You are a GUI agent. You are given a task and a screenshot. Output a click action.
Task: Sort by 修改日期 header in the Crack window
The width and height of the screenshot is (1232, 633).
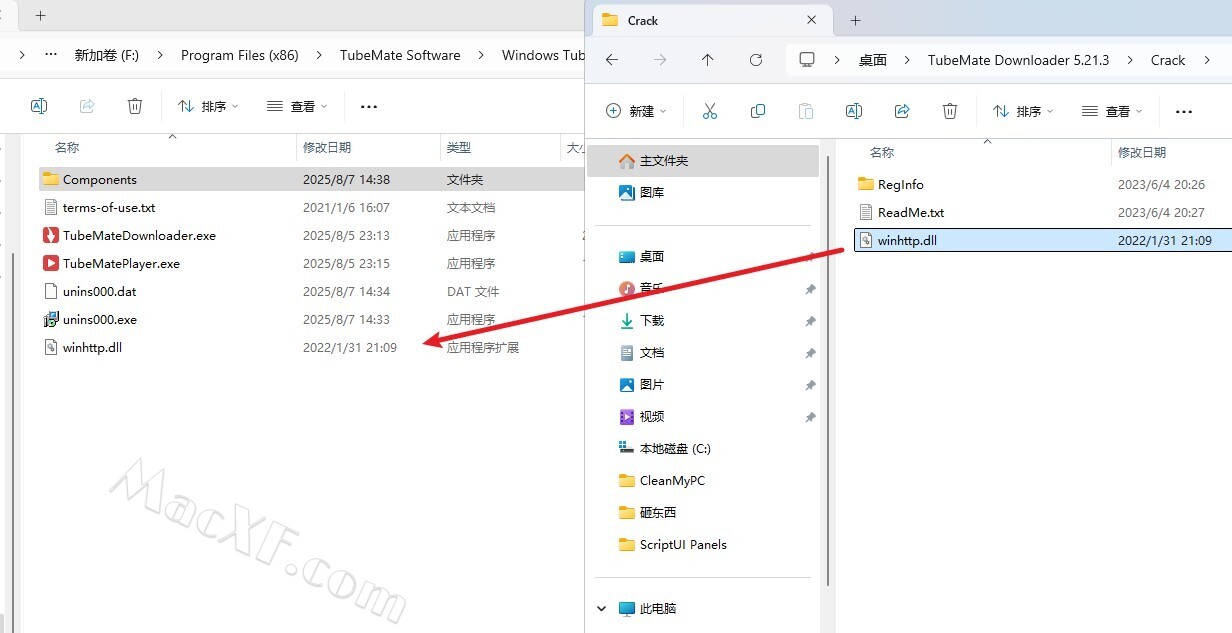(1142, 153)
